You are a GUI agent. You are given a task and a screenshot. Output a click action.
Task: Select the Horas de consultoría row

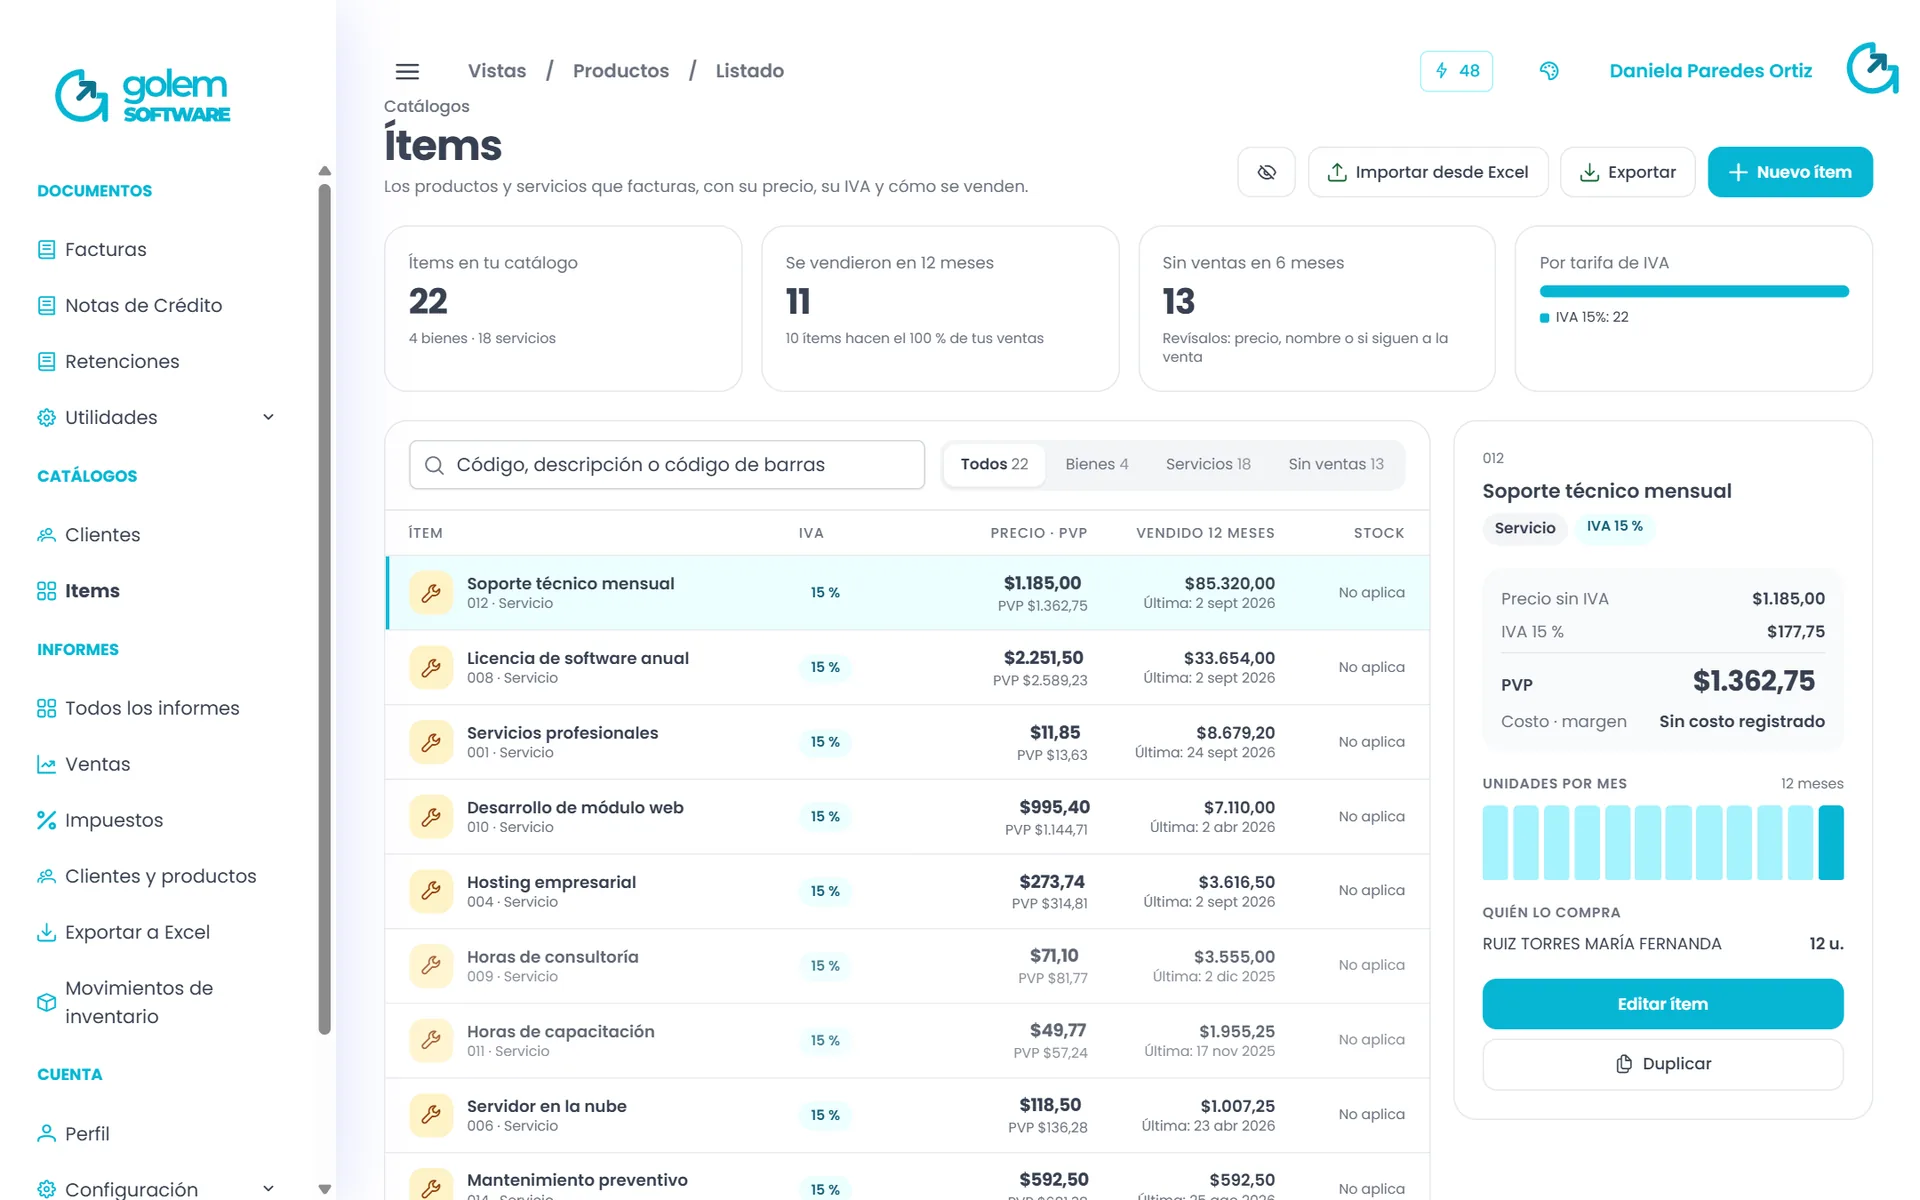point(907,966)
